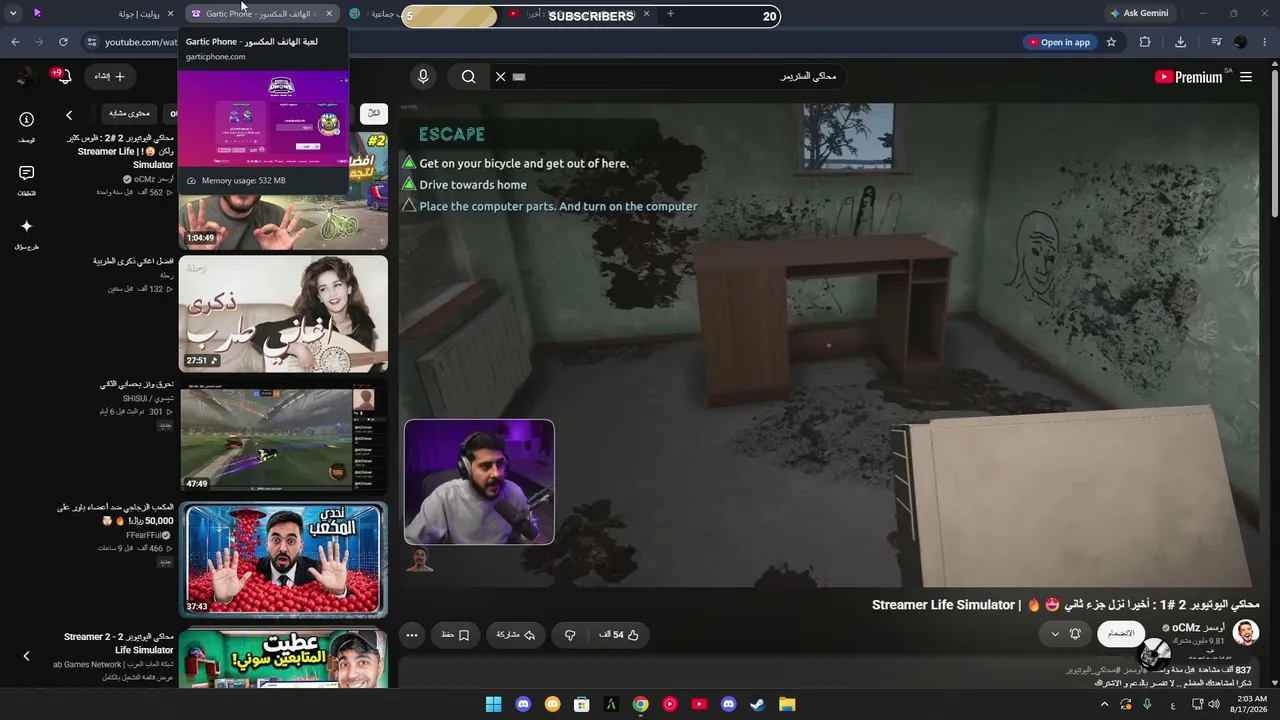Screen dimensions: 1280x720
Task: Open the Chrome profile avatar
Action: coord(1241,42)
